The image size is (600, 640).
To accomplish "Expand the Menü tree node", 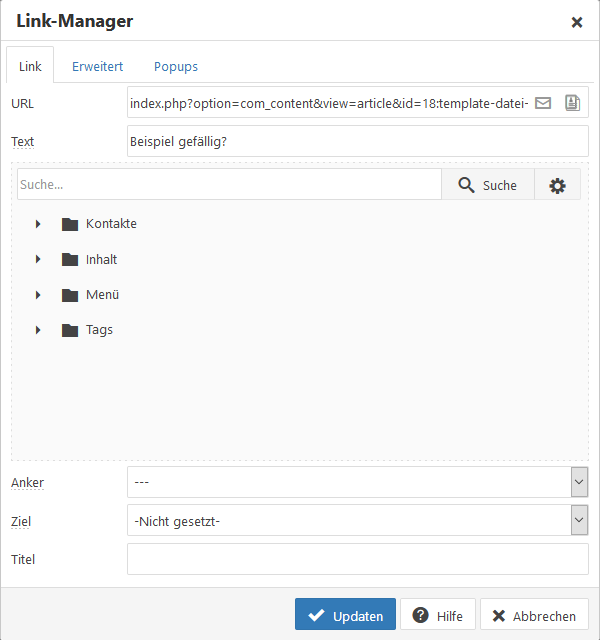I will point(38,295).
